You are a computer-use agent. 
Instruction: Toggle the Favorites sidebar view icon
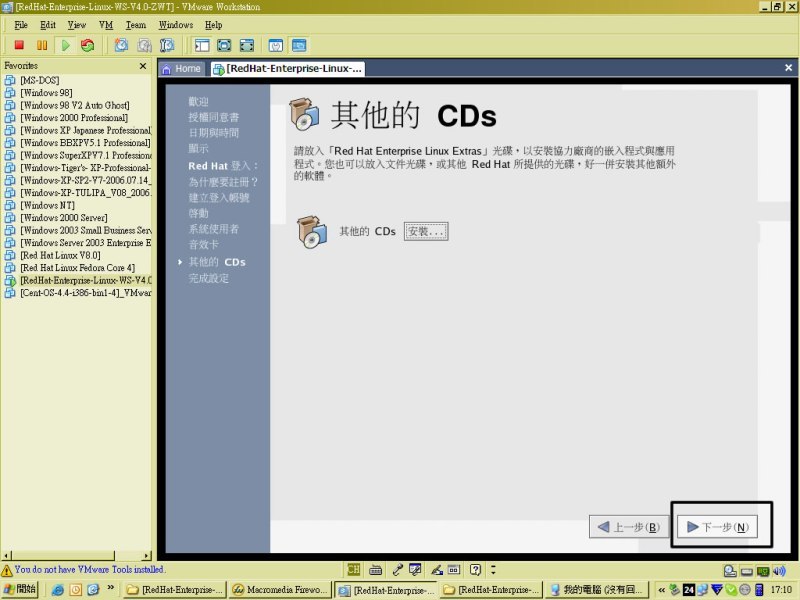click(x=201, y=45)
